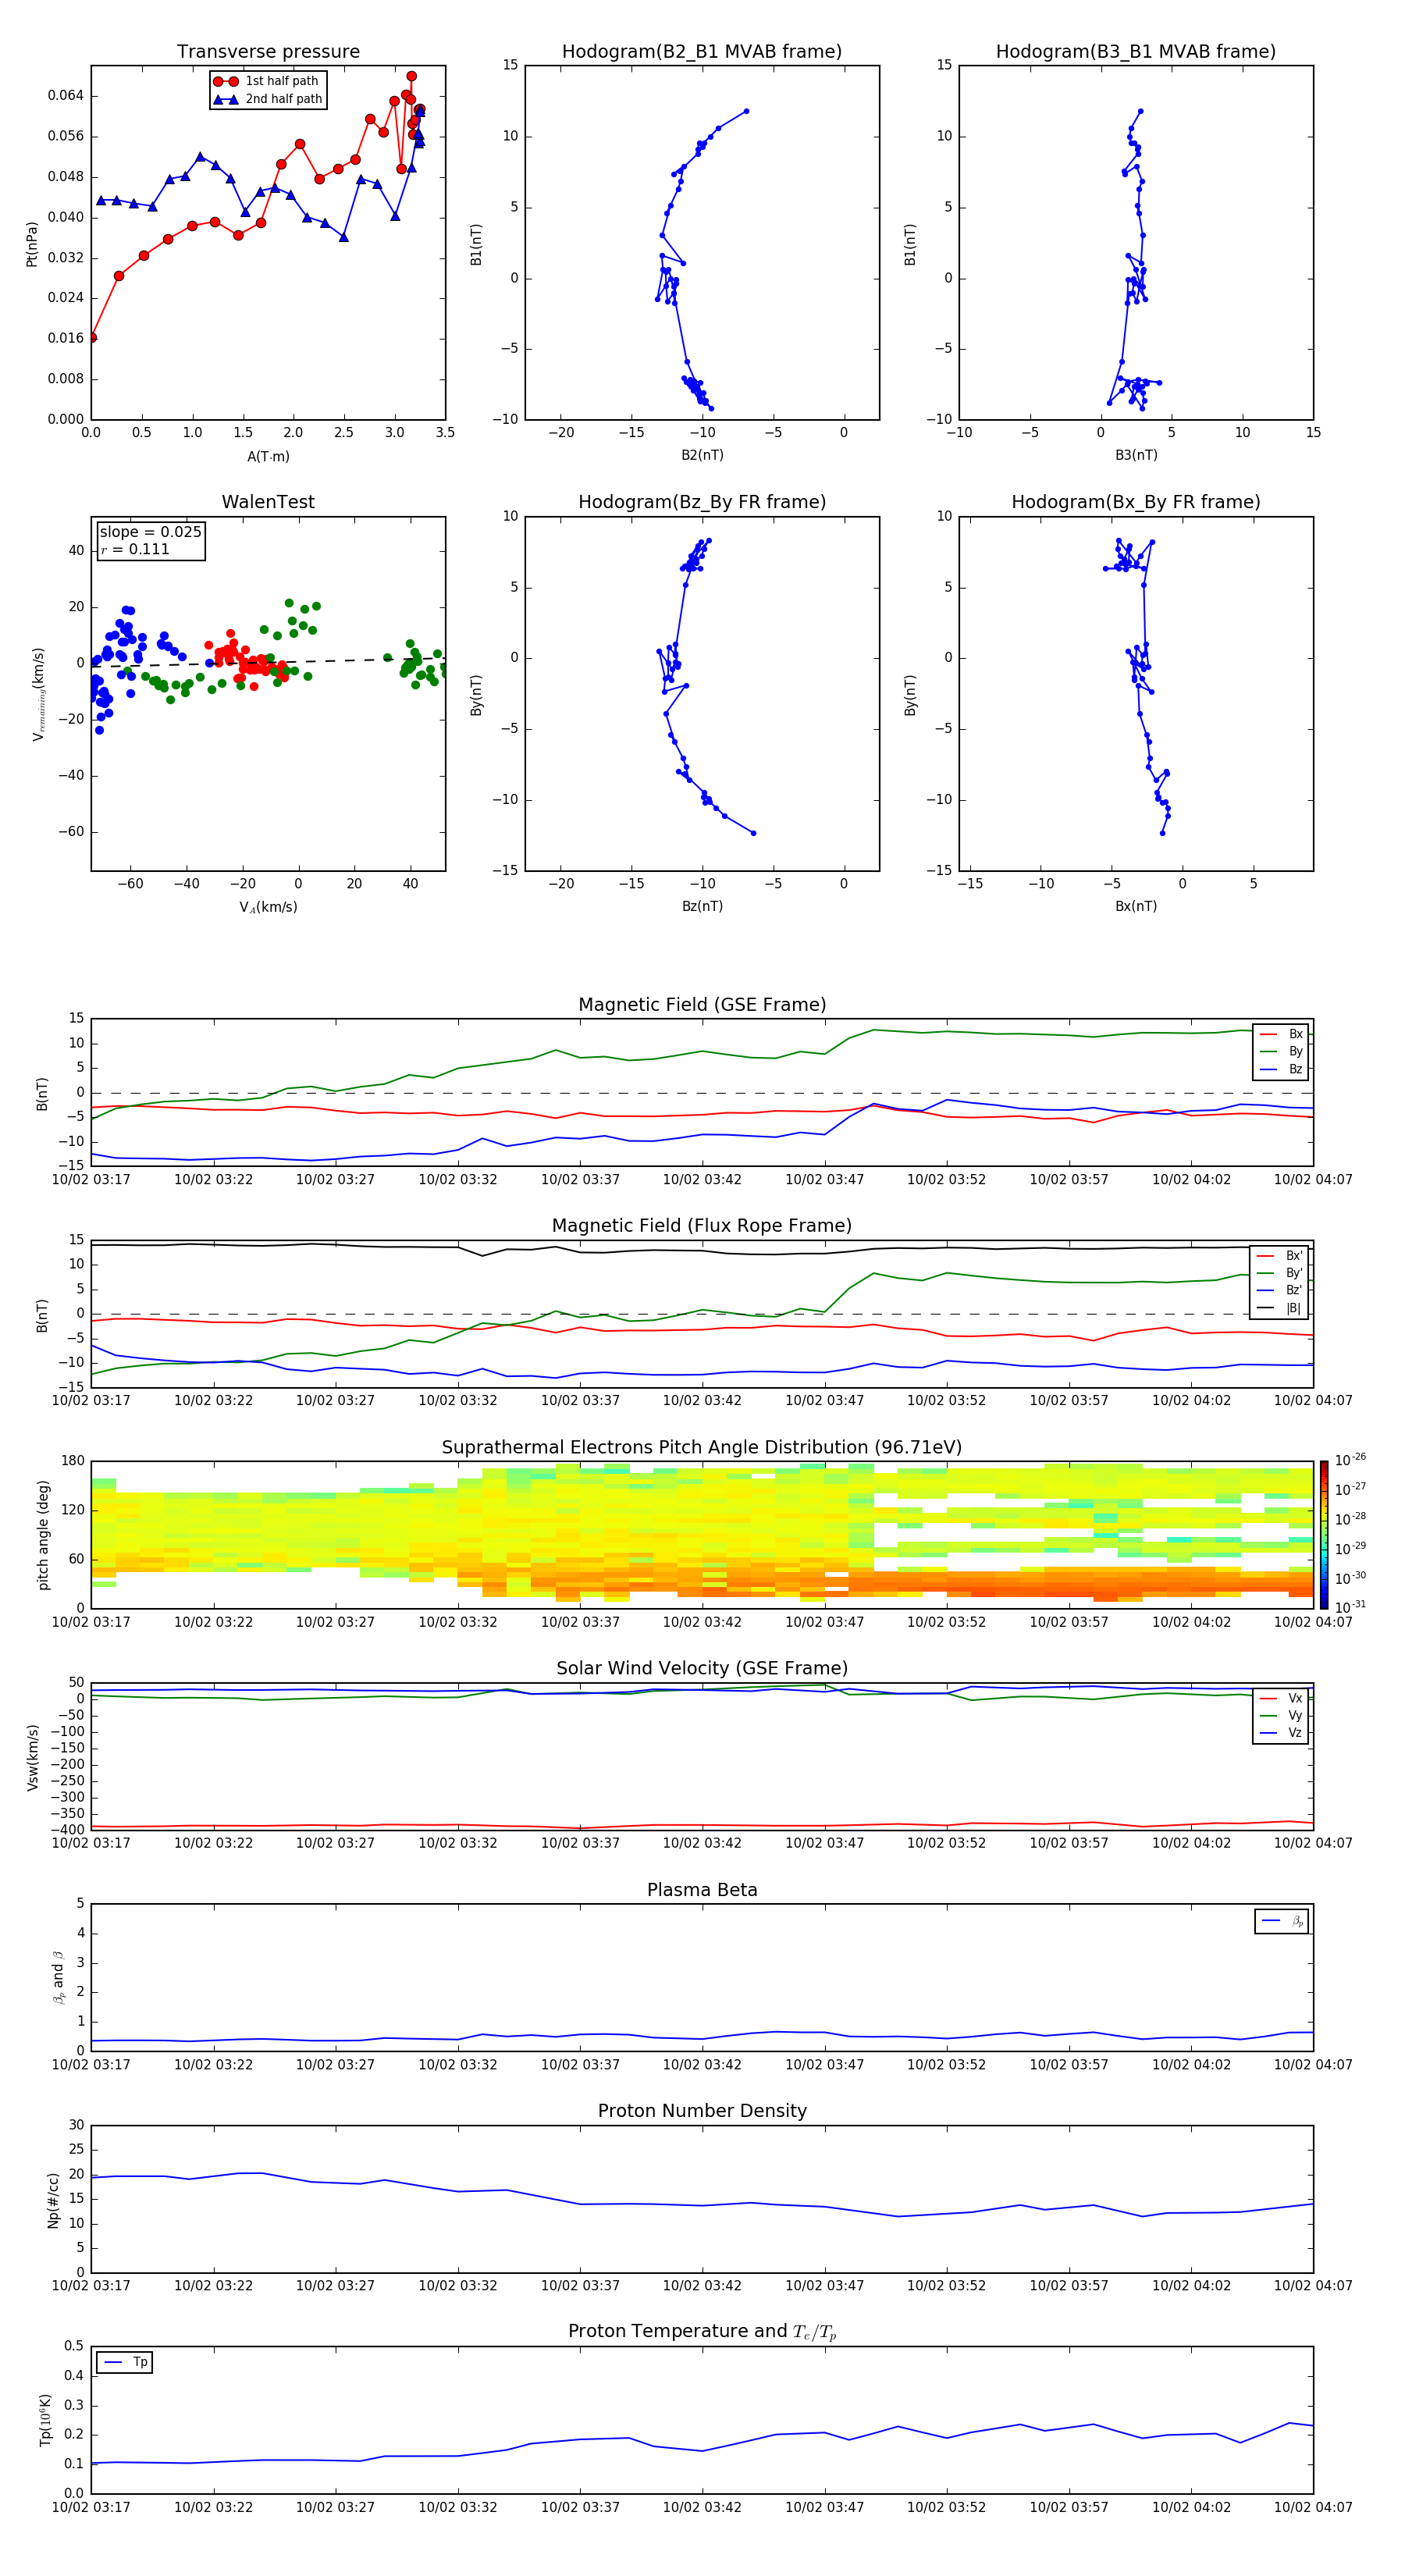The height and width of the screenshot is (2576, 1405).
Task: Click 'By' in GSE magnetic field legend
Action: click(x=1281, y=1052)
